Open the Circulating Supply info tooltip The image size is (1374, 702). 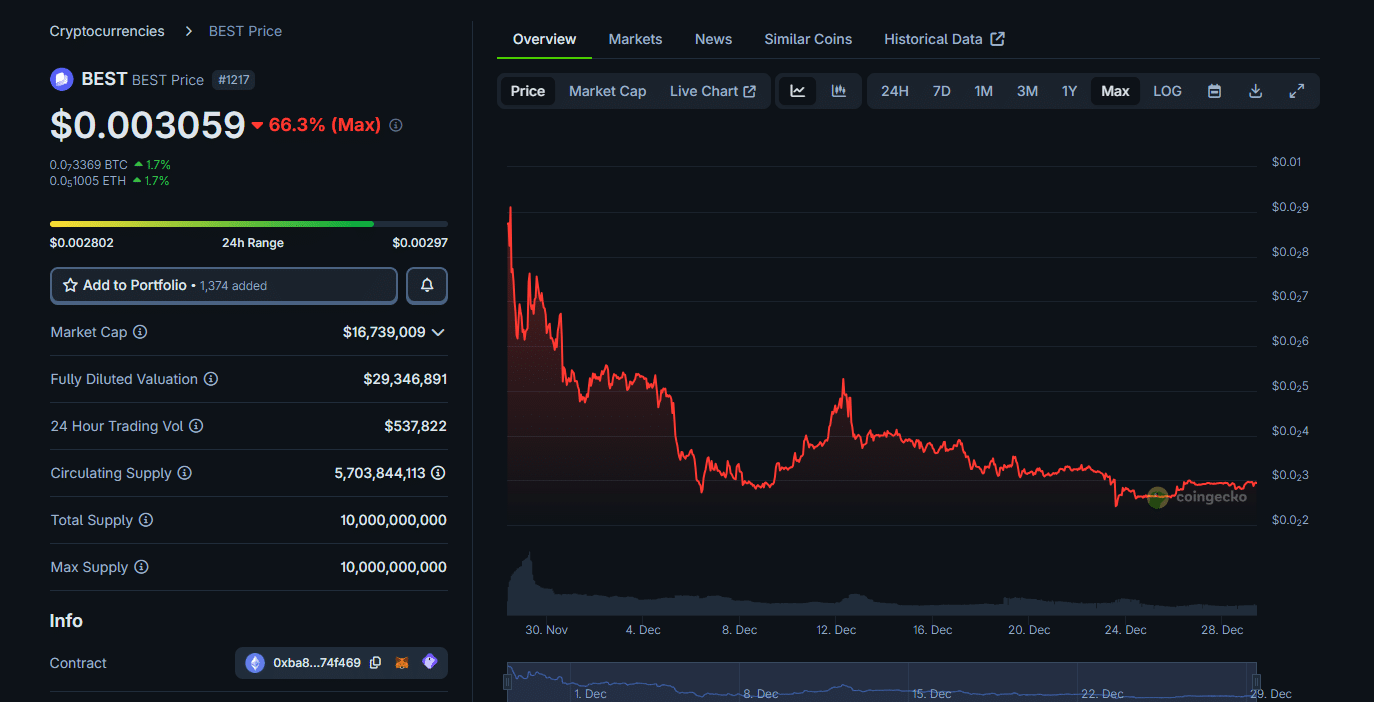[185, 473]
